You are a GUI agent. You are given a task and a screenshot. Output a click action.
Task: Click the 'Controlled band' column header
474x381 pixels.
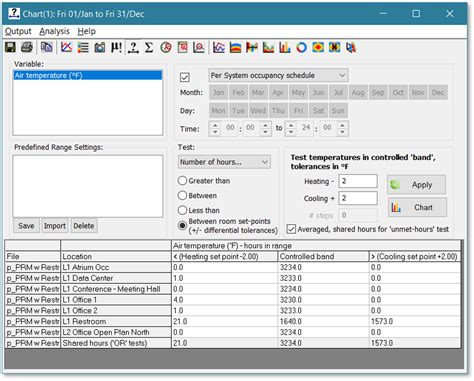pos(323,256)
